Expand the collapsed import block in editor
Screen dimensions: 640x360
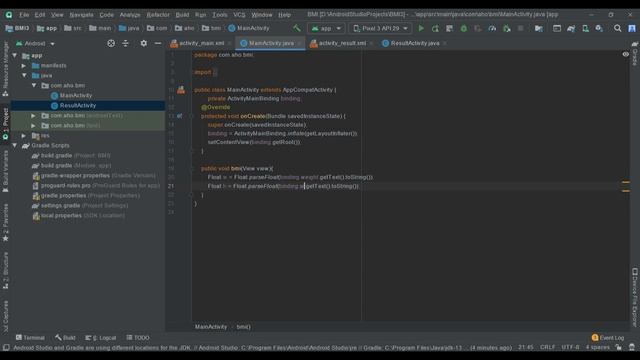pyautogui.click(x=215, y=72)
